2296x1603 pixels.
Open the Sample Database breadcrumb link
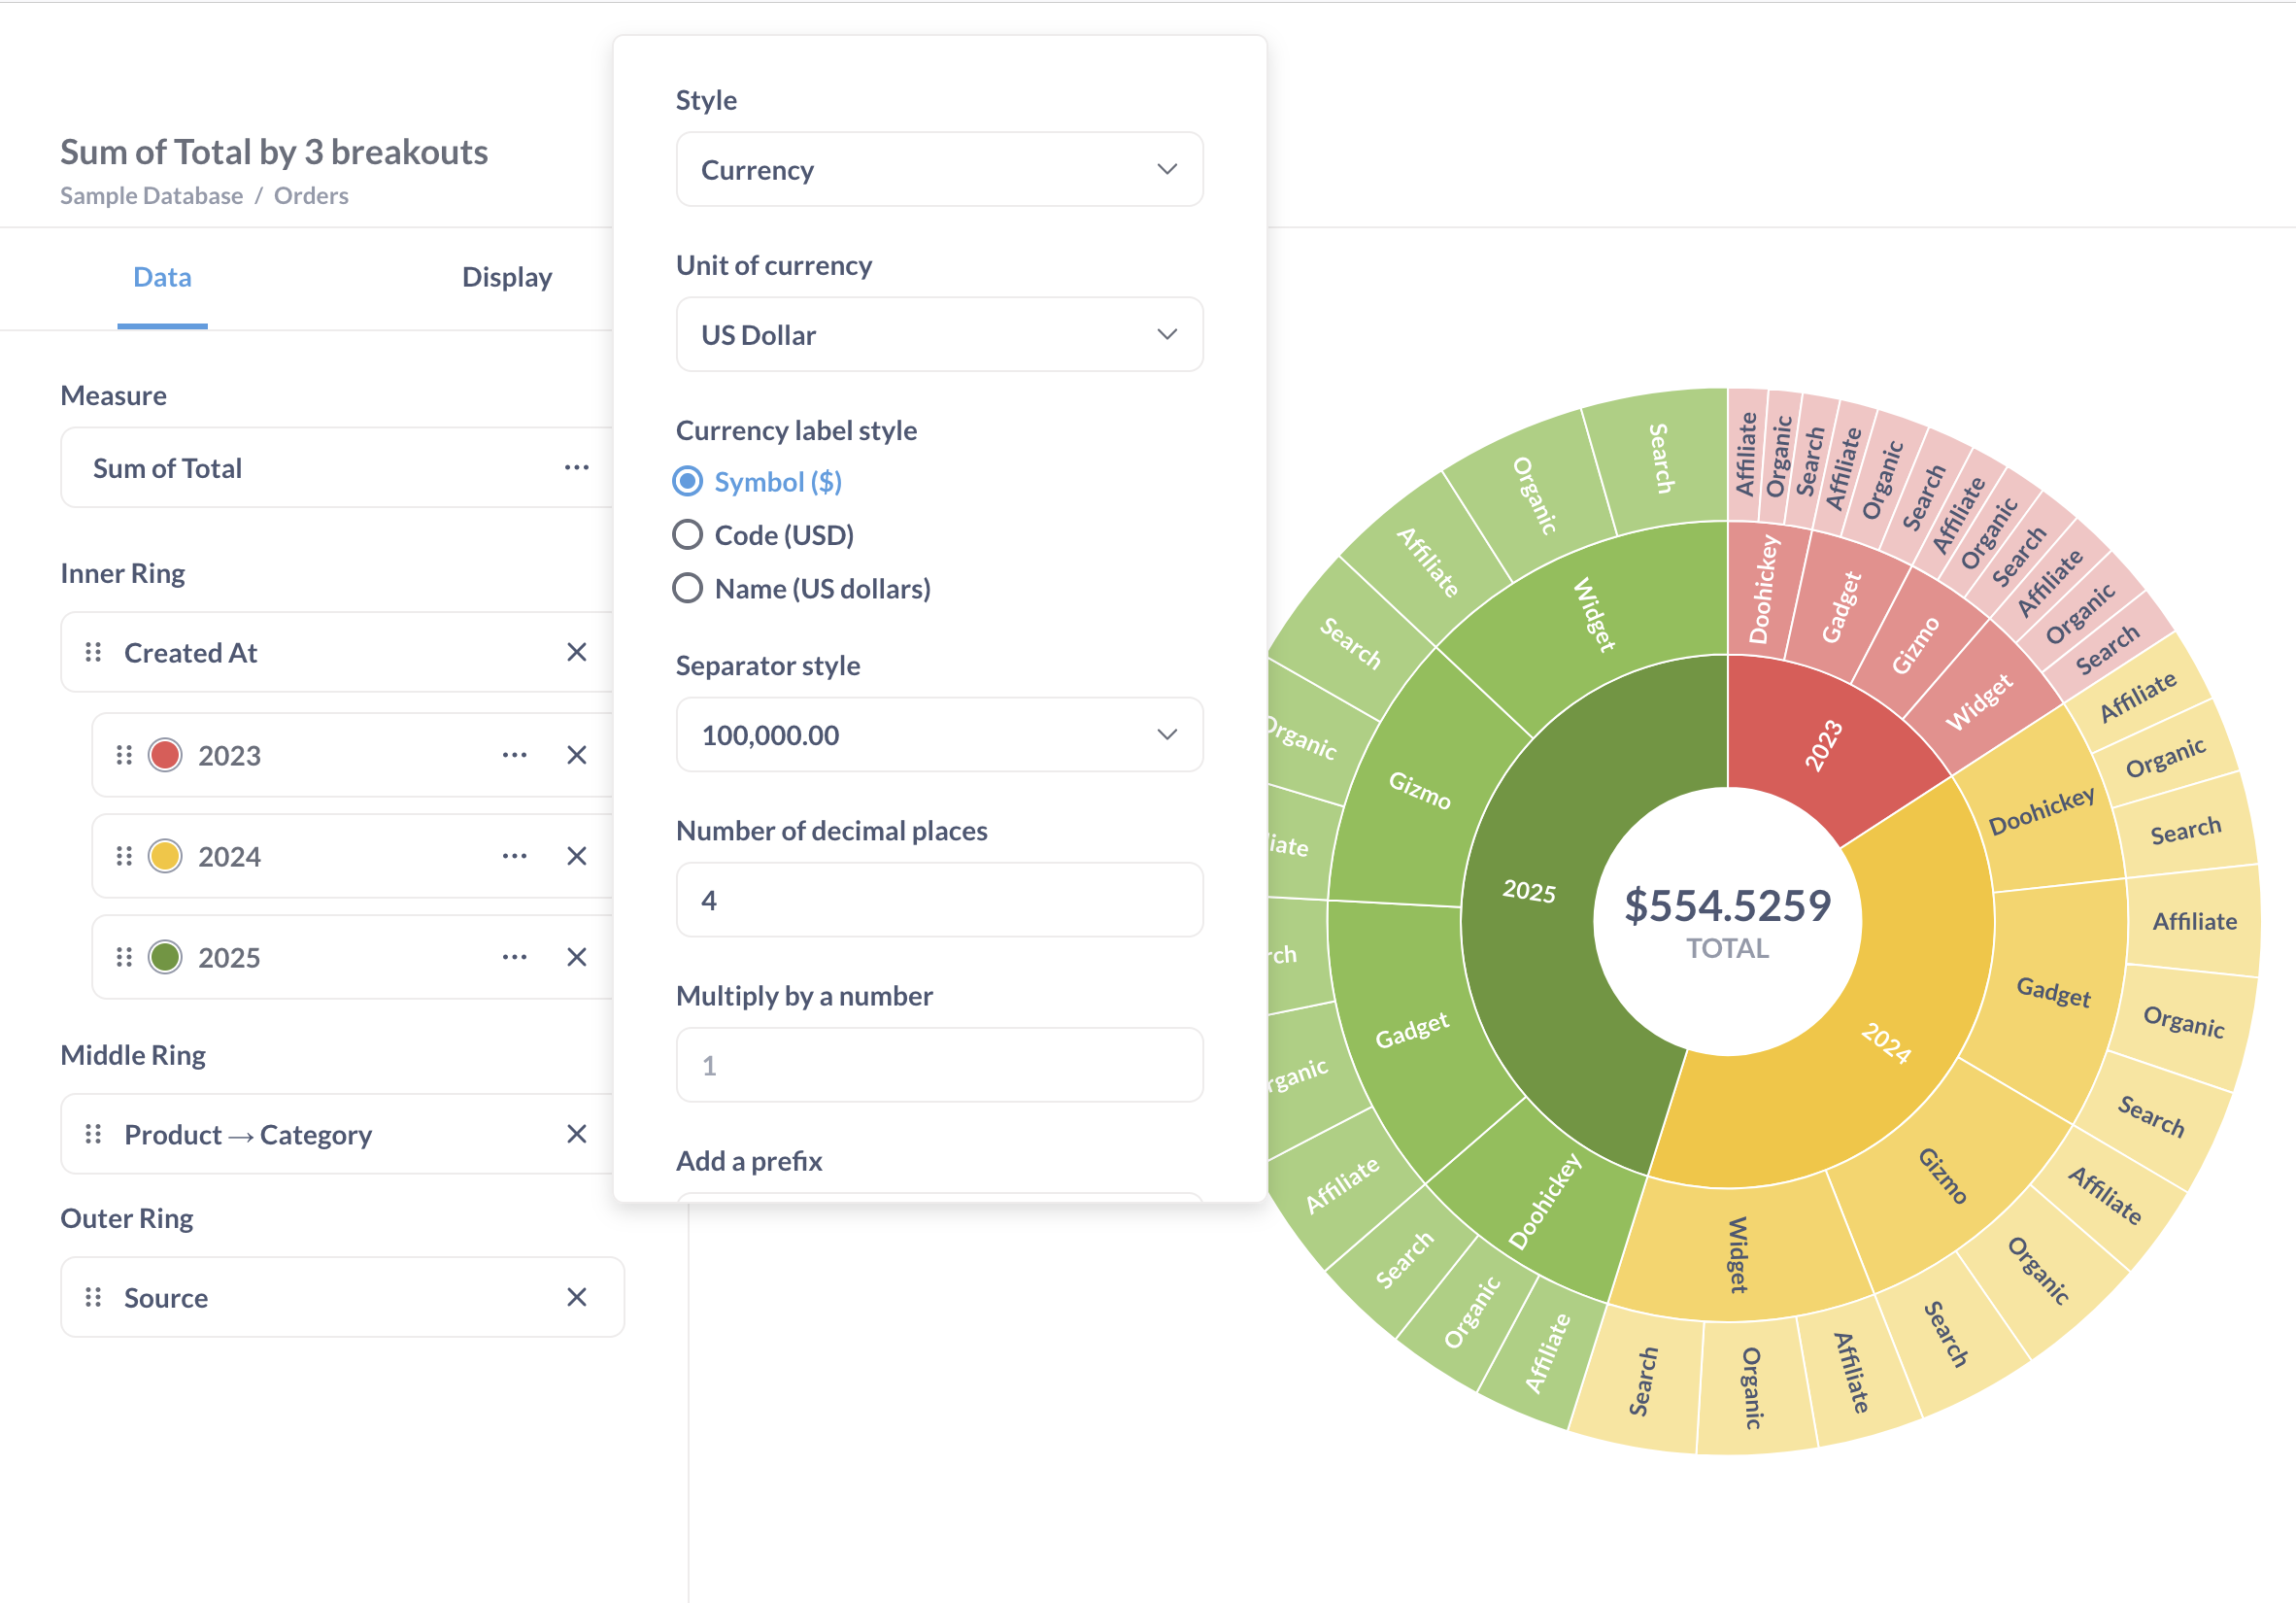pos(151,196)
